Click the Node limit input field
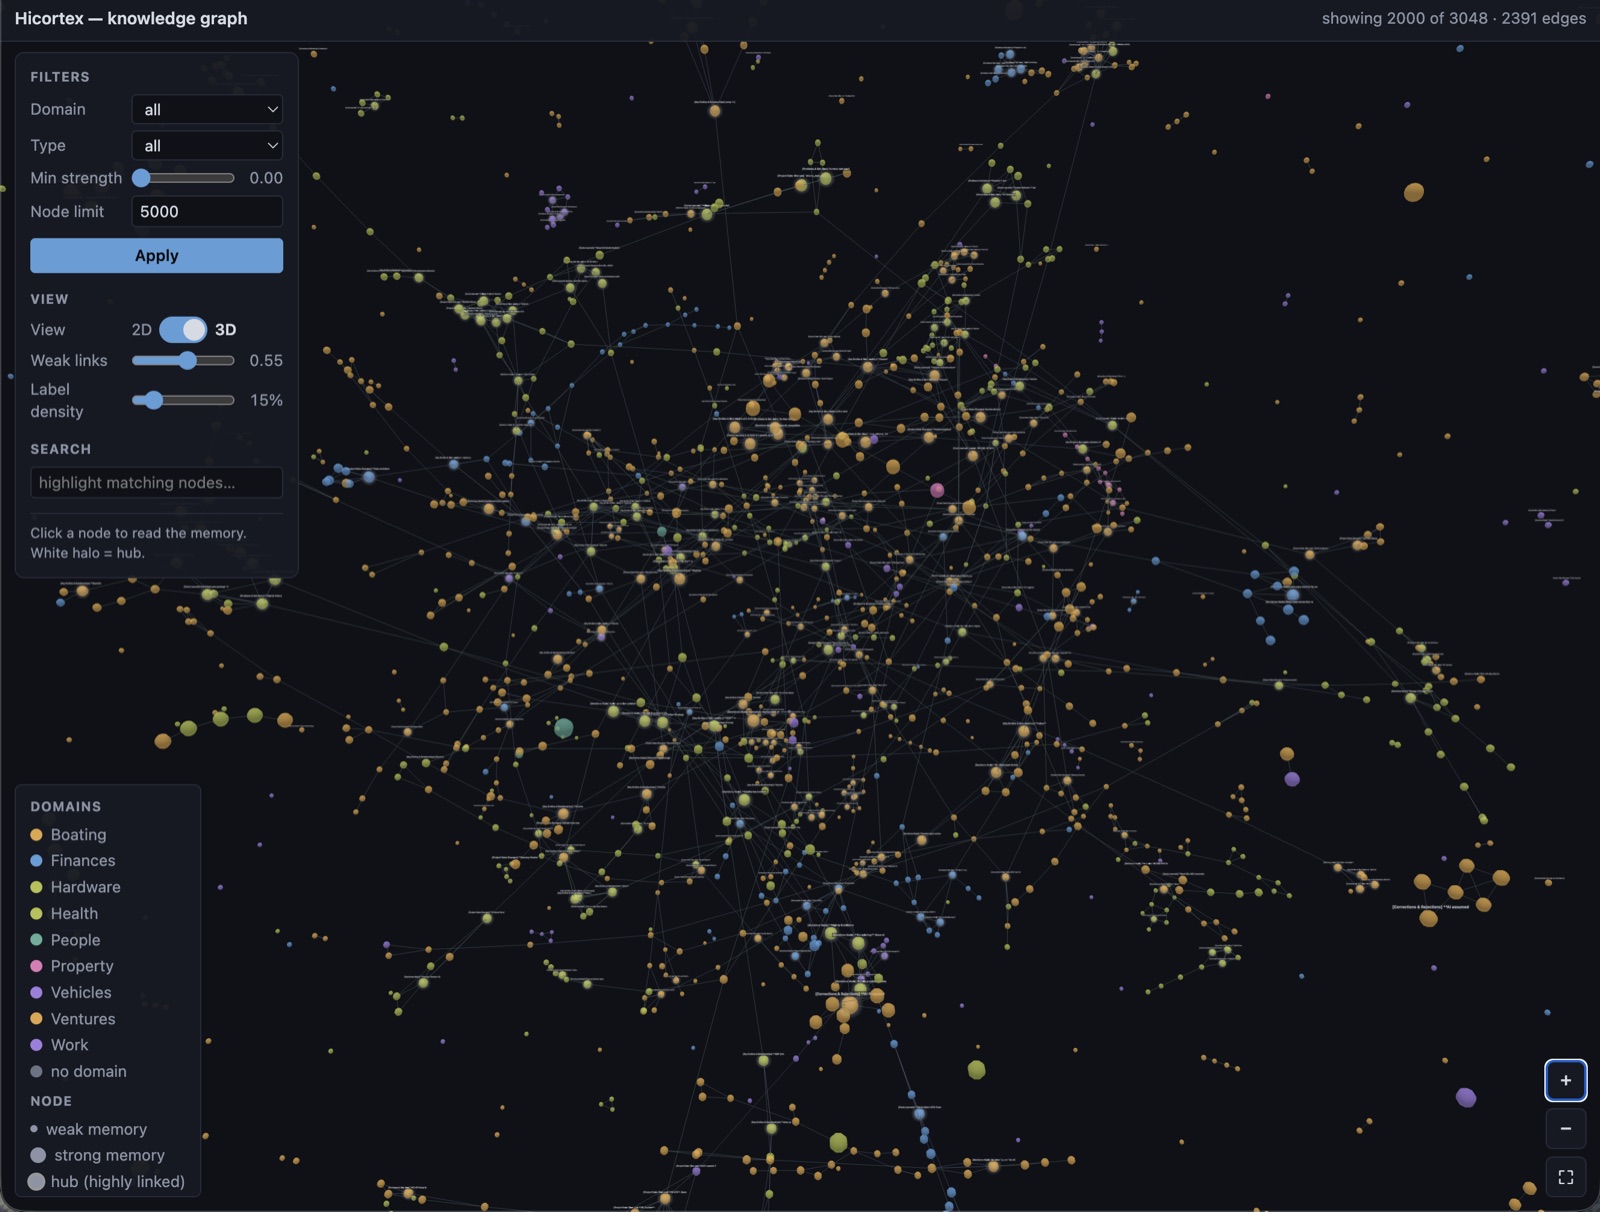This screenshot has width=1600, height=1212. click(x=207, y=211)
